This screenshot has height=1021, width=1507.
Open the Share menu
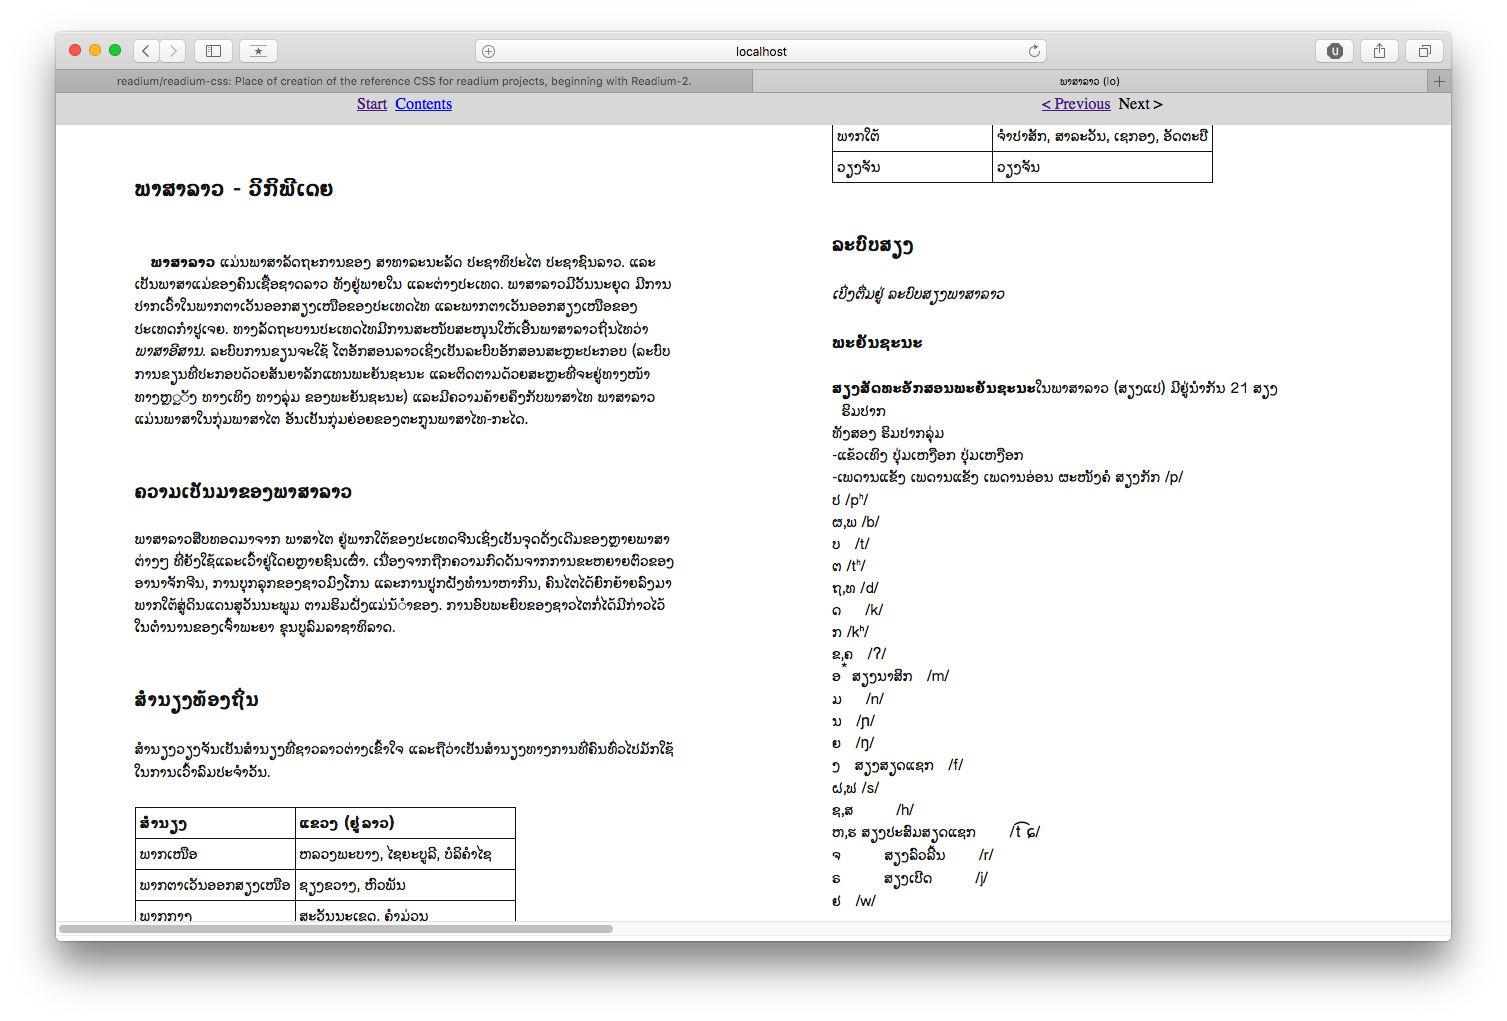tap(1379, 51)
